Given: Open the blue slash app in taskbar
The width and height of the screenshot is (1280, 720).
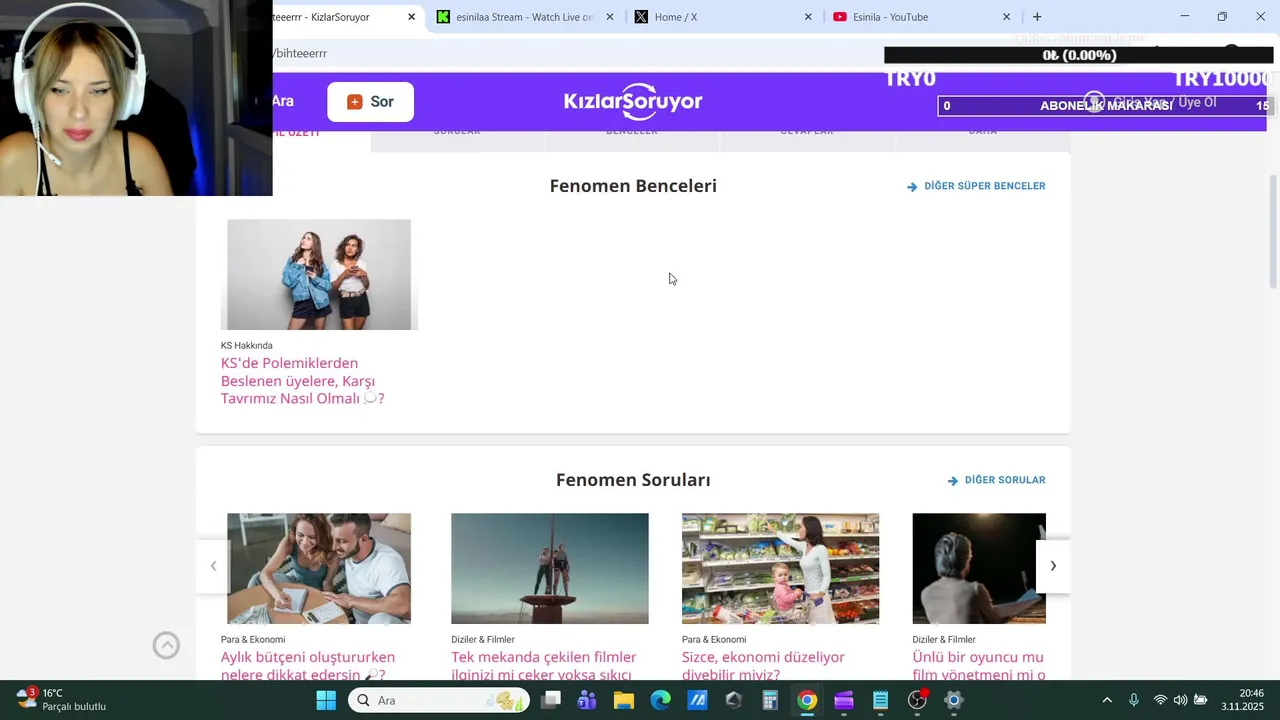Looking at the screenshot, I should [x=697, y=700].
